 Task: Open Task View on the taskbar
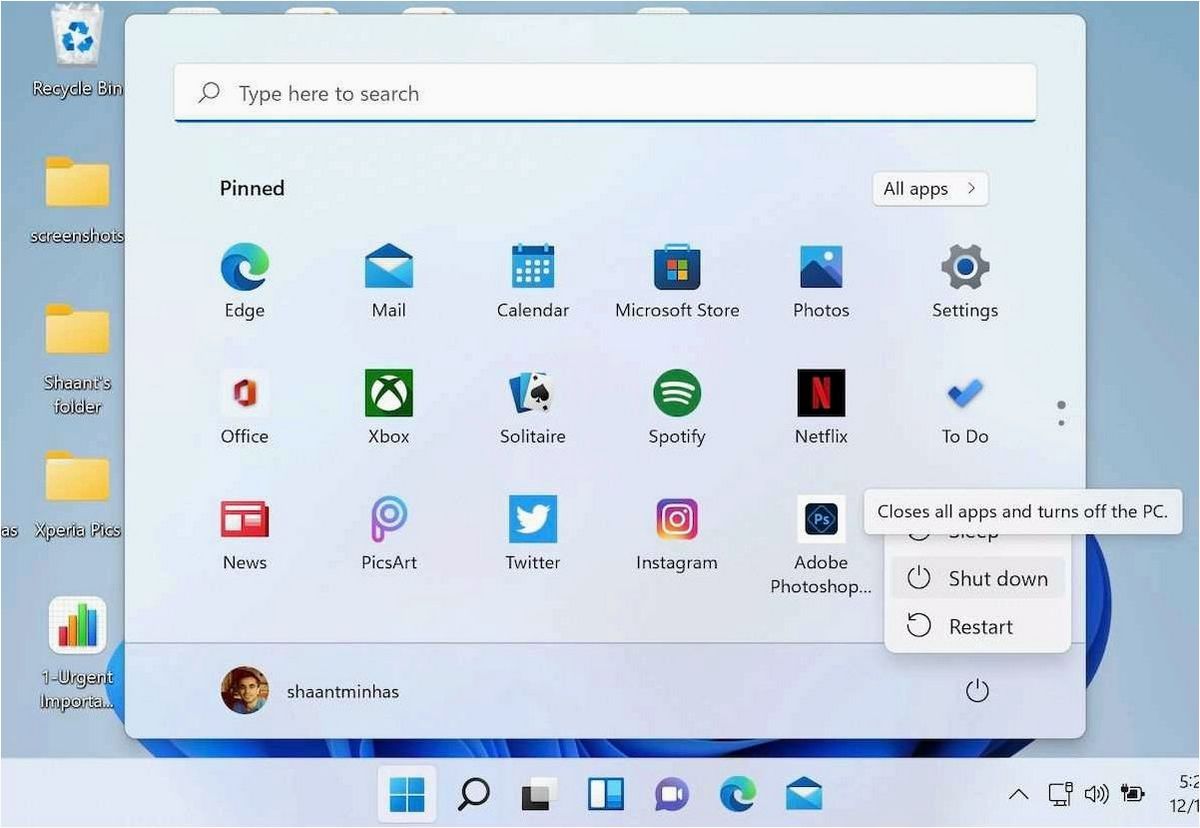(x=539, y=795)
